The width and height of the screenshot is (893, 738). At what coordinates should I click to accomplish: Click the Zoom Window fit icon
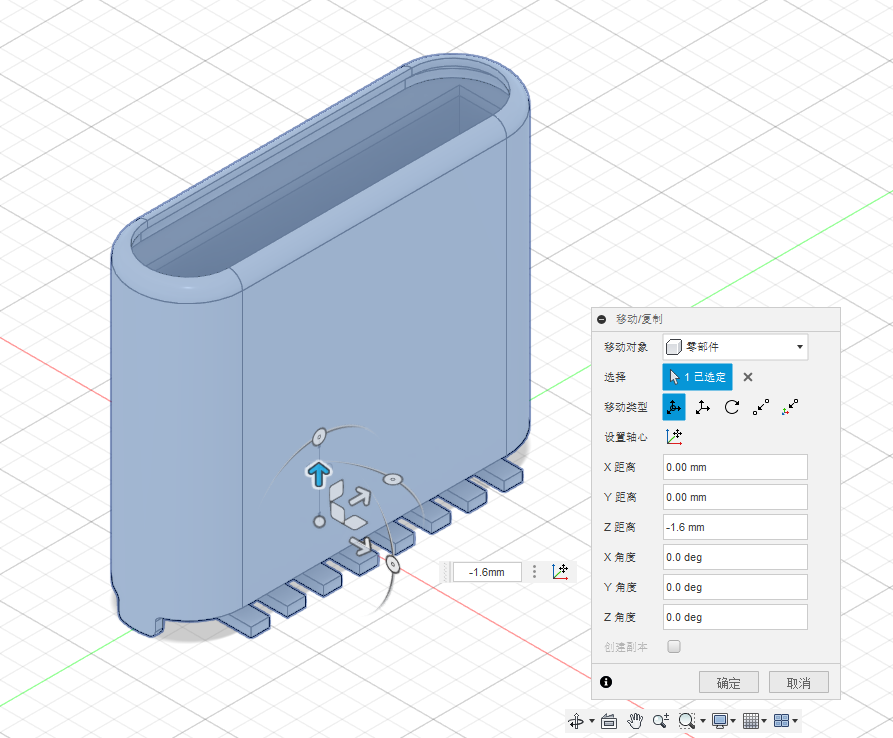[687, 721]
